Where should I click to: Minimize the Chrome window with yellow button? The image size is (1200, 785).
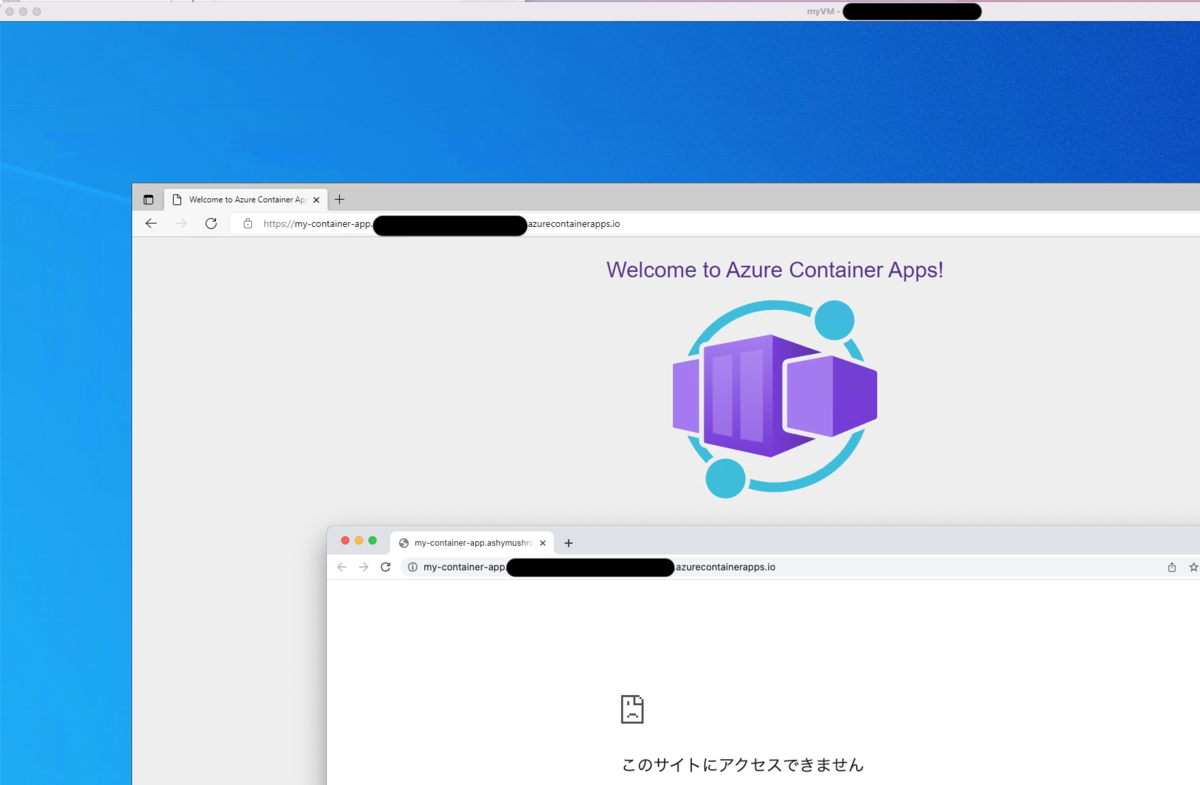tap(359, 541)
